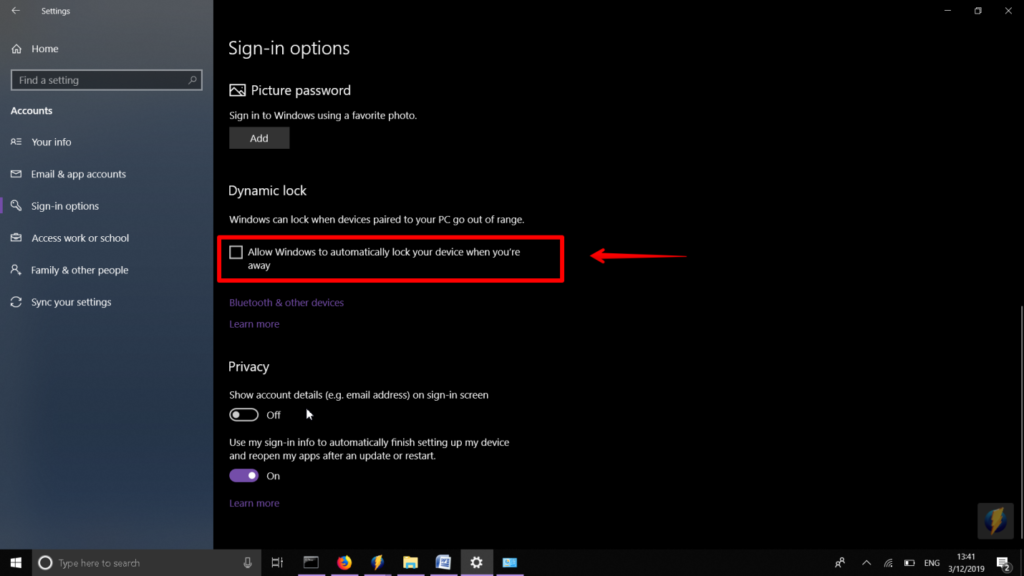Click the Picture password heading
1024x576 pixels.
tap(300, 90)
